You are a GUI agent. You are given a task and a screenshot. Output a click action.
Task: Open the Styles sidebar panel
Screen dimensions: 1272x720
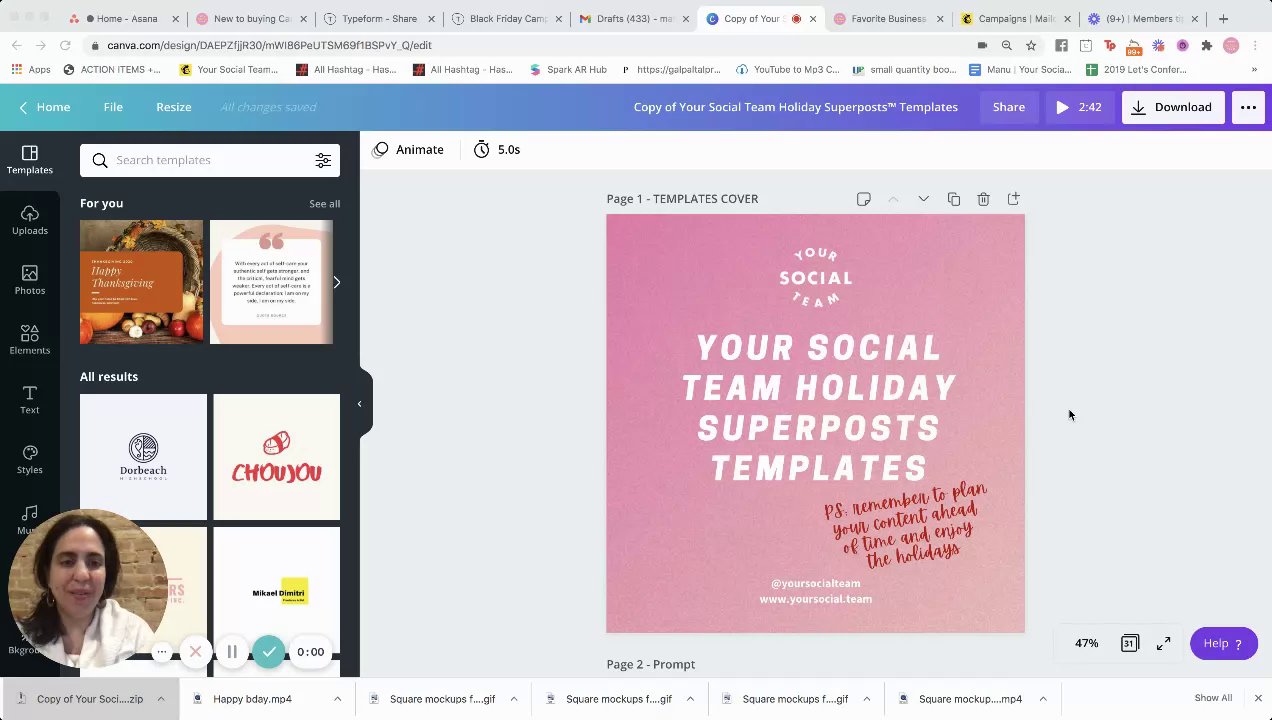pyautogui.click(x=29, y=460)
